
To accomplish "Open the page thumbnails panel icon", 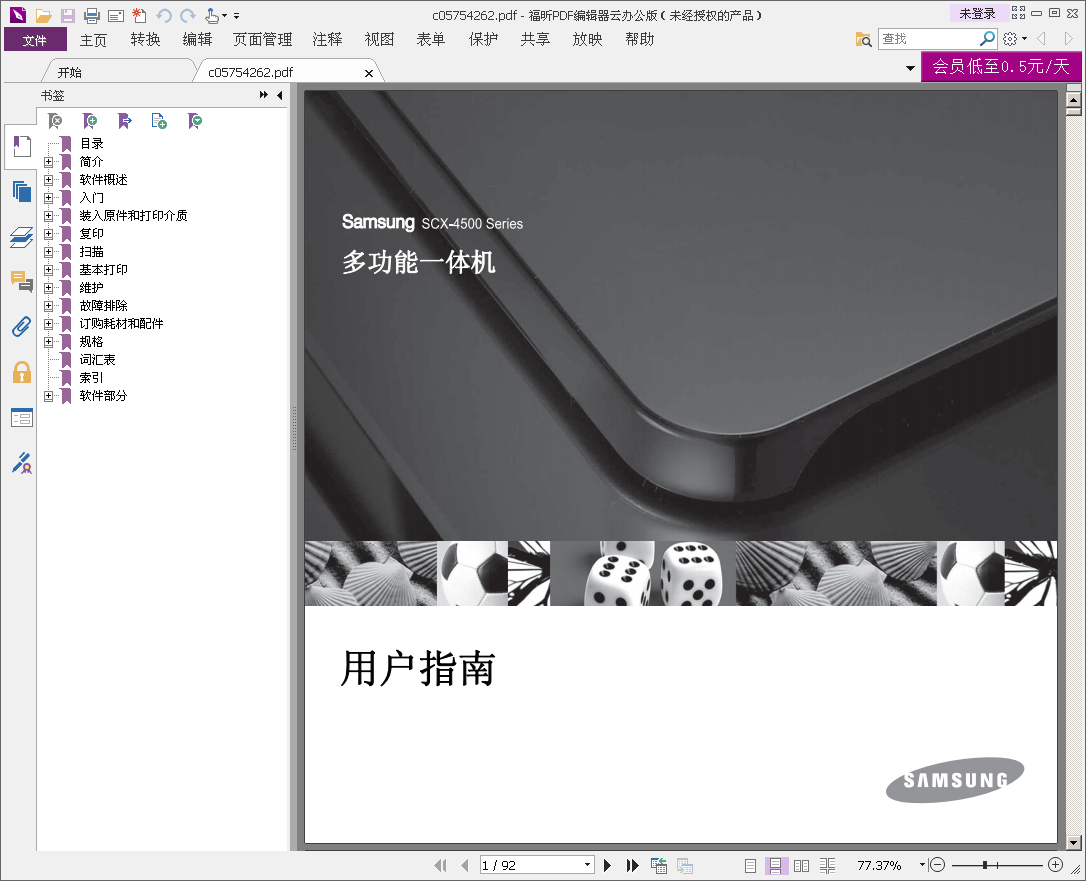I will pyautogui.click(x=21, y=191).
